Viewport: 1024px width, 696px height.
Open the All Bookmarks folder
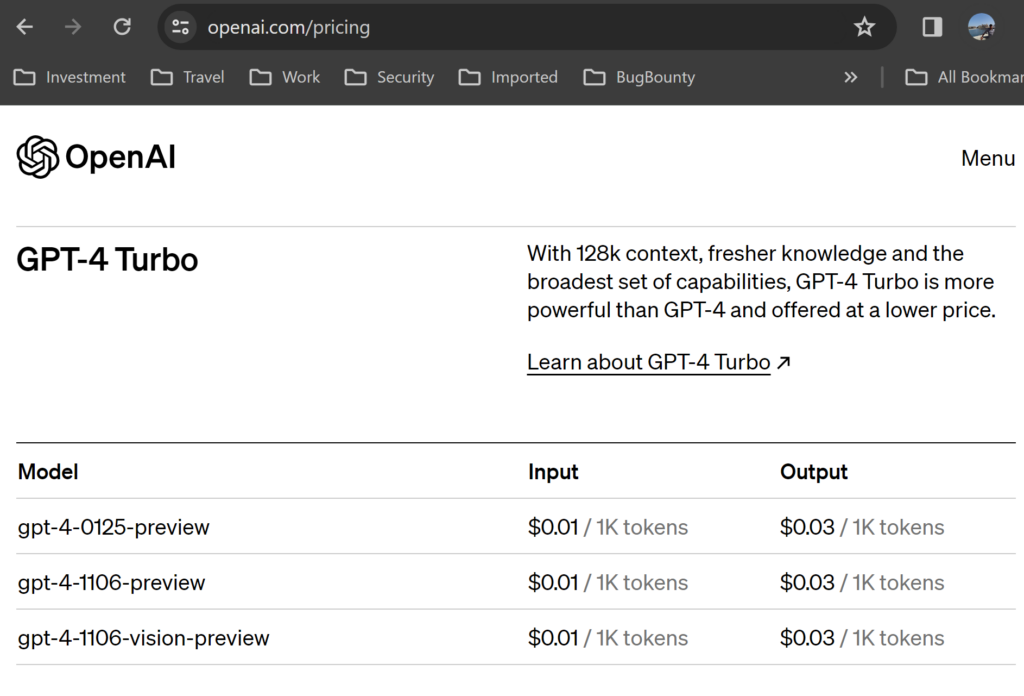(x=964, y=77)
